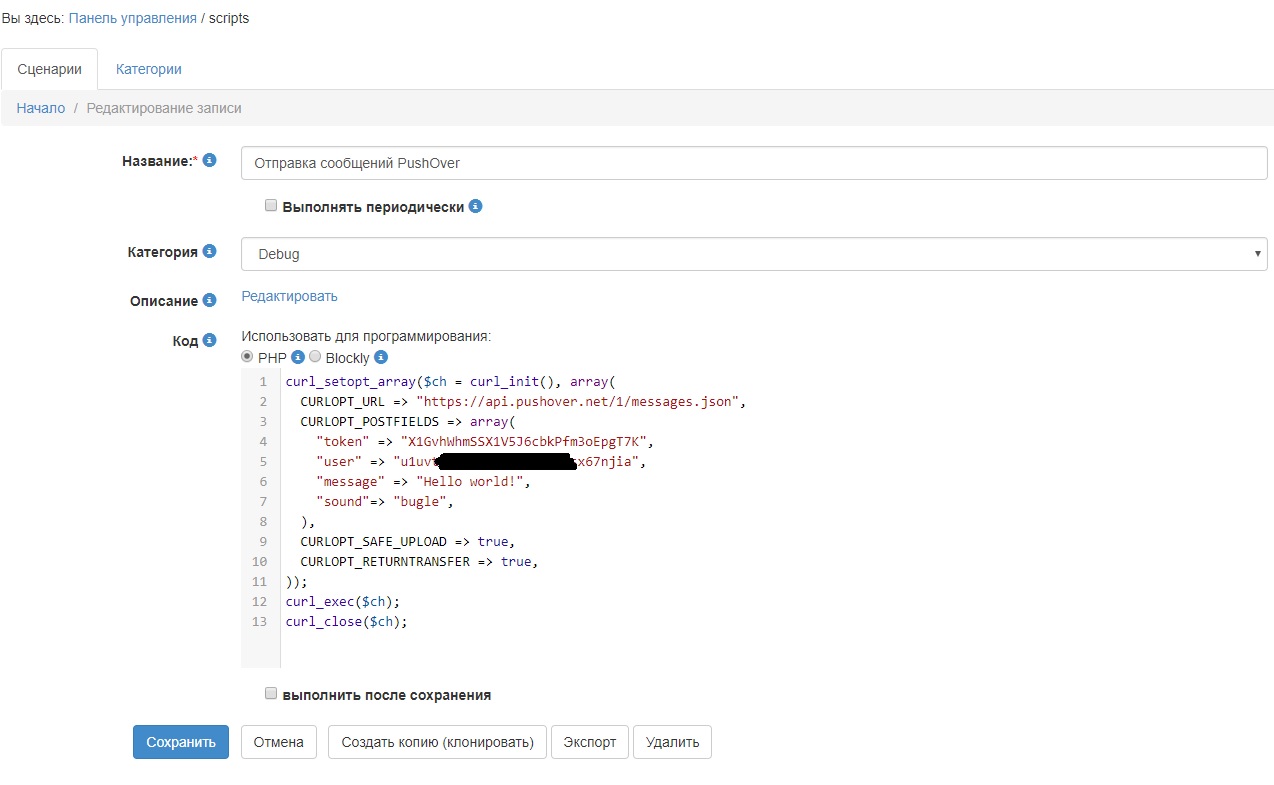The image size is (1274, 785).
Task: Click Создать копию (клонировать) button
Action: pos(437,742)
